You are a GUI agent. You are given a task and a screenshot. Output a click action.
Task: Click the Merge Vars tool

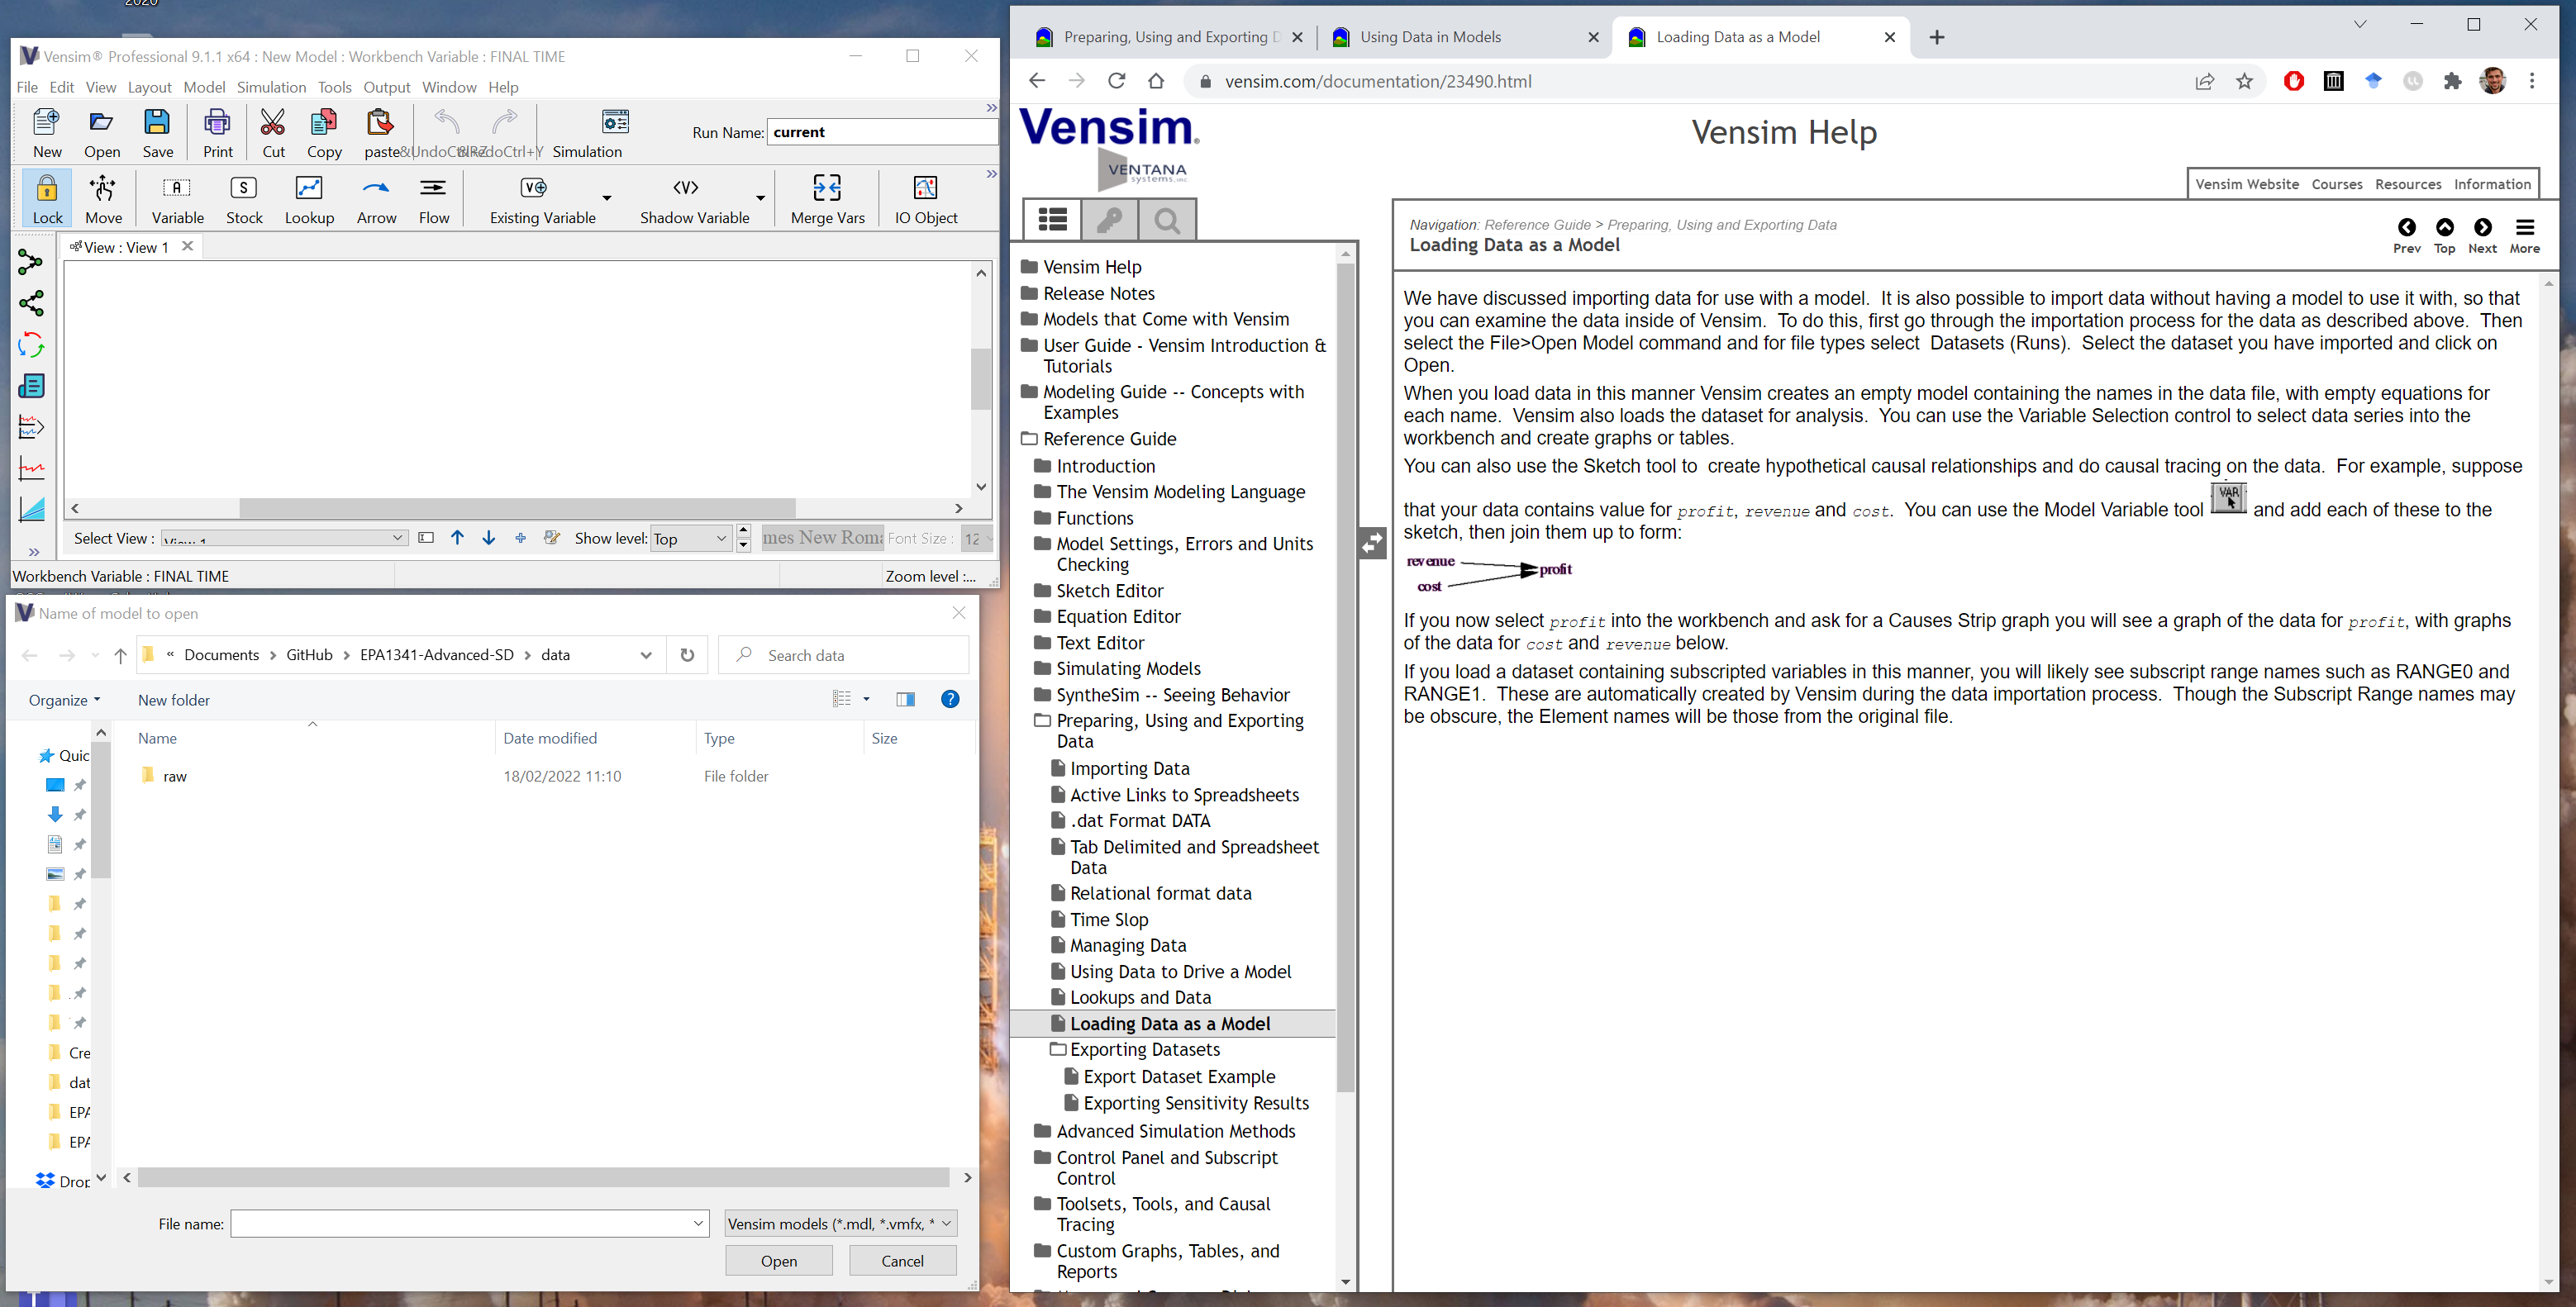click(x=827, y=198)
